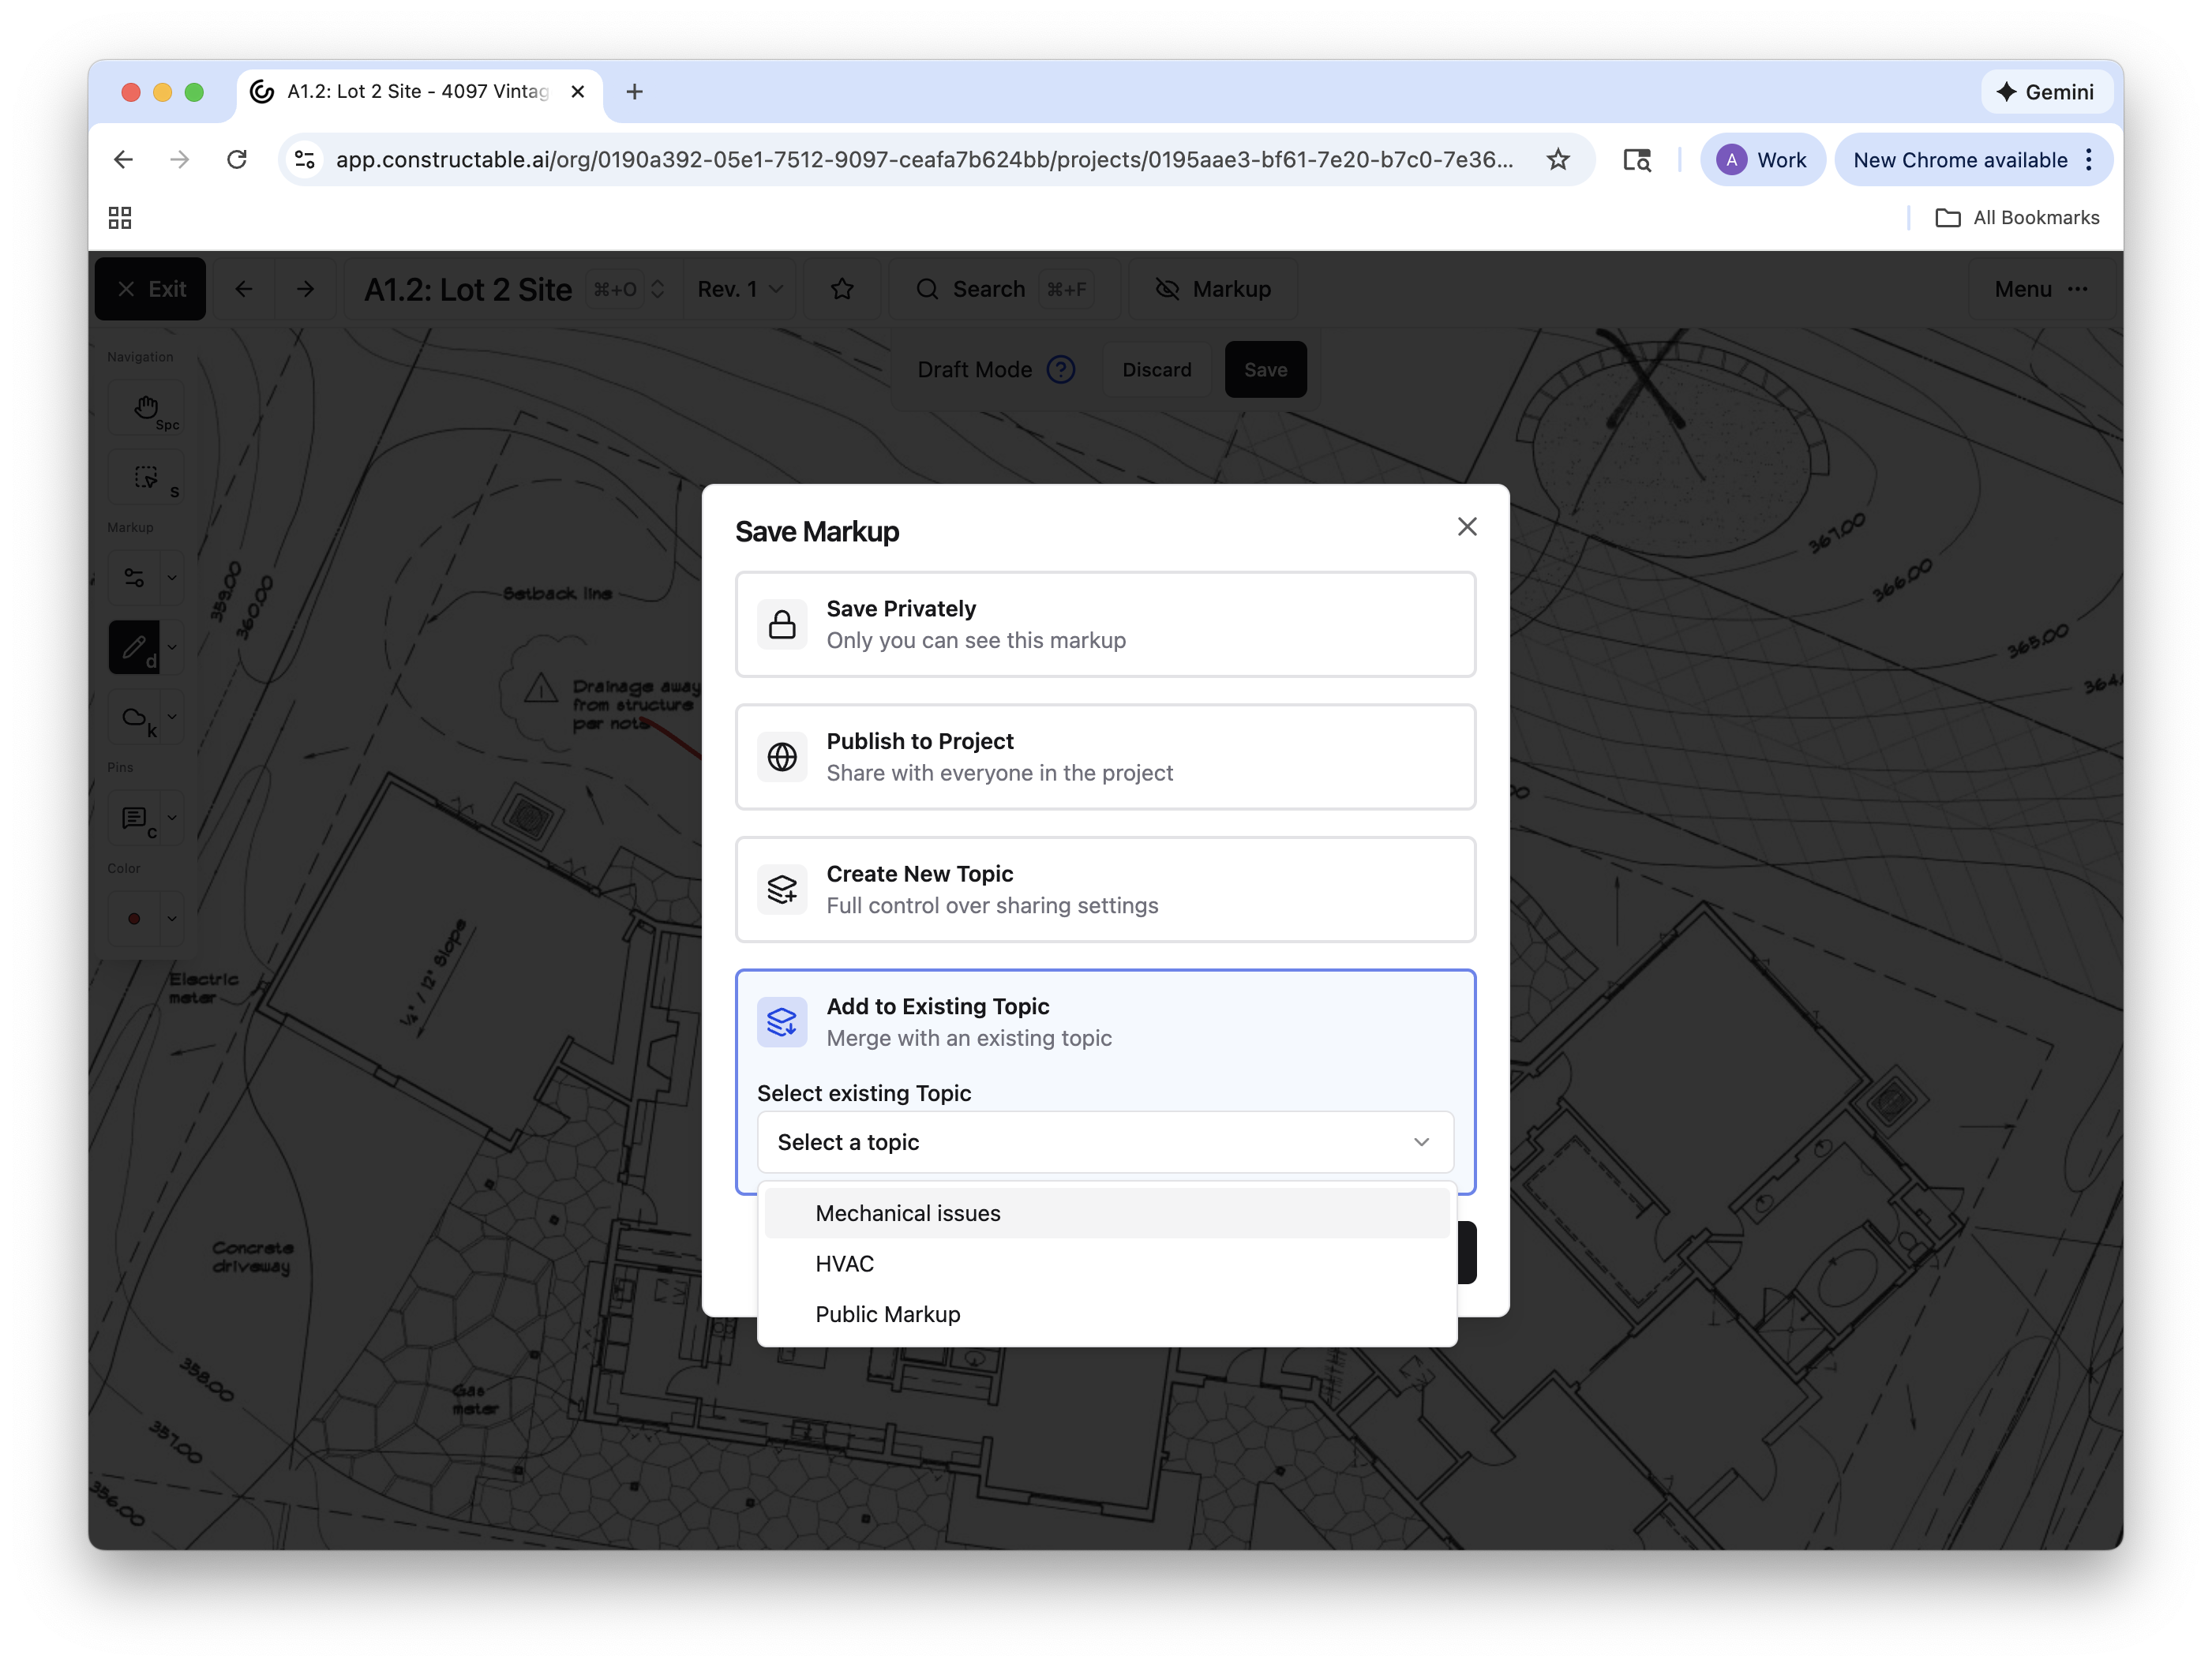View site information icon in address bar
This screenshot has height=1667, width=2212.
point(306,160)
